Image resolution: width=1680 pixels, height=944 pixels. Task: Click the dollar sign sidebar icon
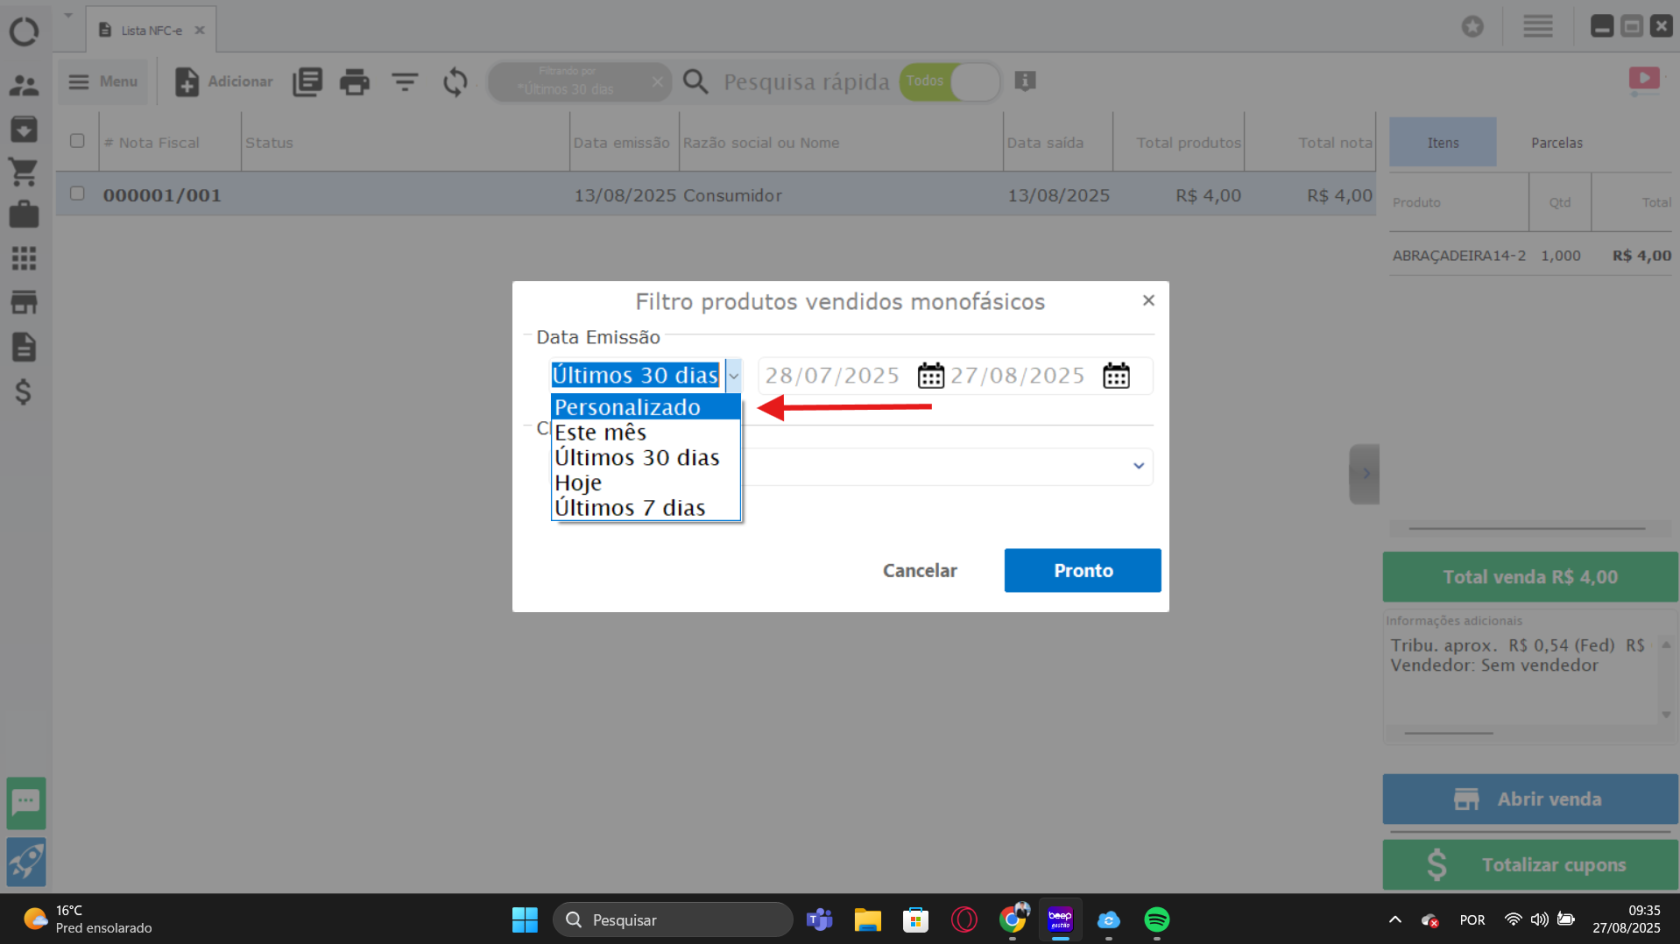24,391
